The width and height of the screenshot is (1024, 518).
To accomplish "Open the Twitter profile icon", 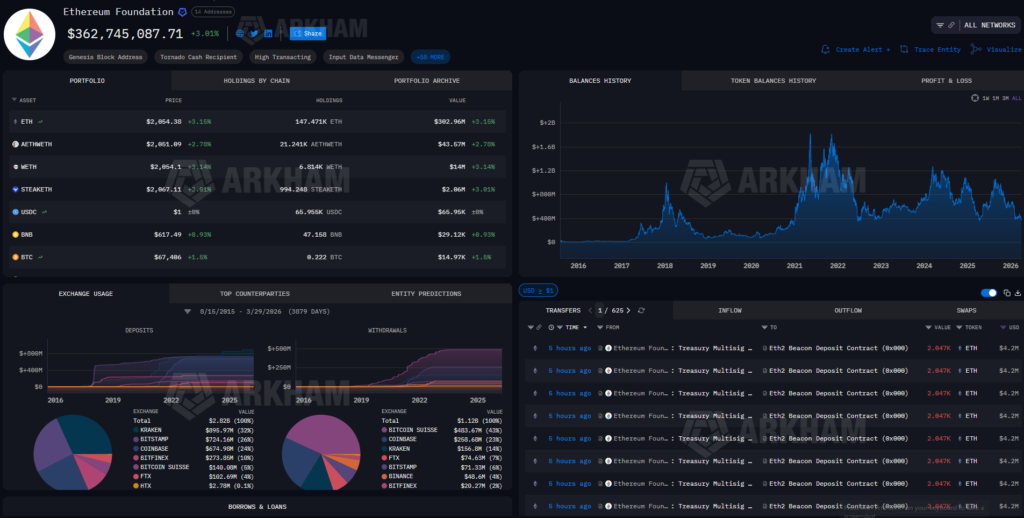I will coord(255,33).
